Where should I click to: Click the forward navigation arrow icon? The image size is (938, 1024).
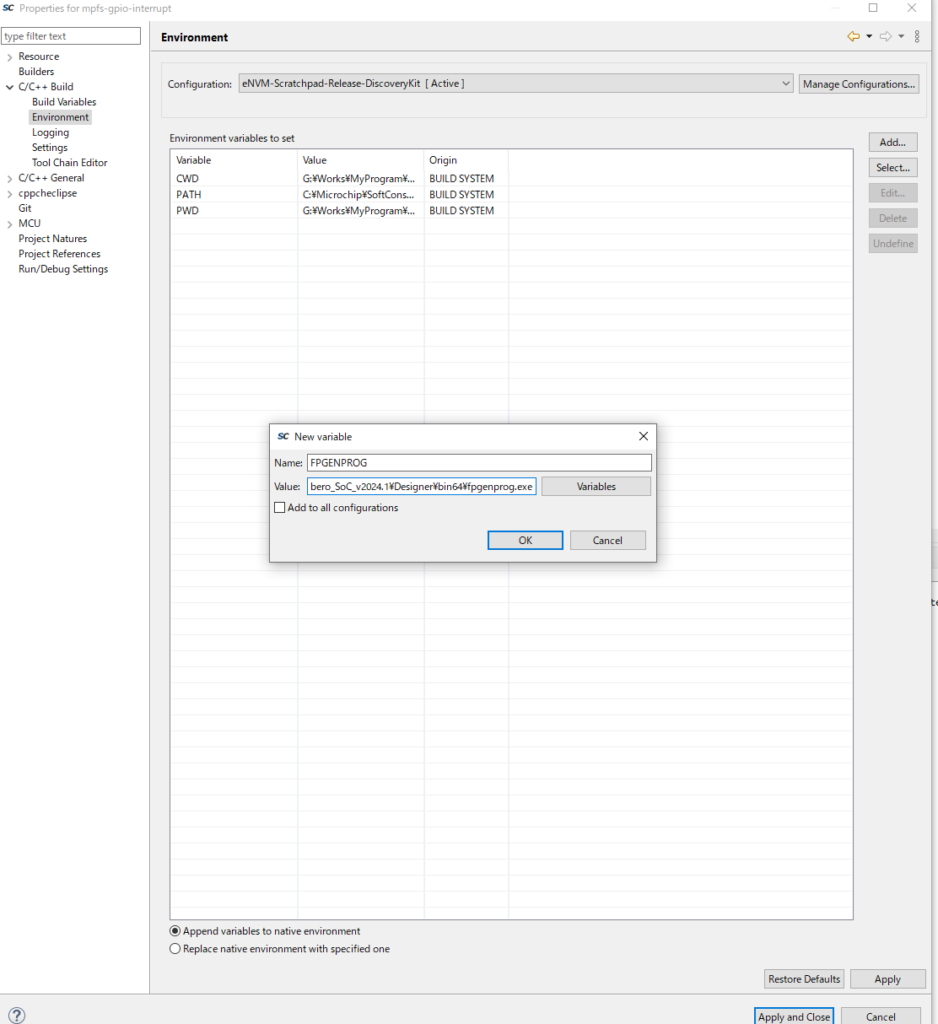point(885,36)
